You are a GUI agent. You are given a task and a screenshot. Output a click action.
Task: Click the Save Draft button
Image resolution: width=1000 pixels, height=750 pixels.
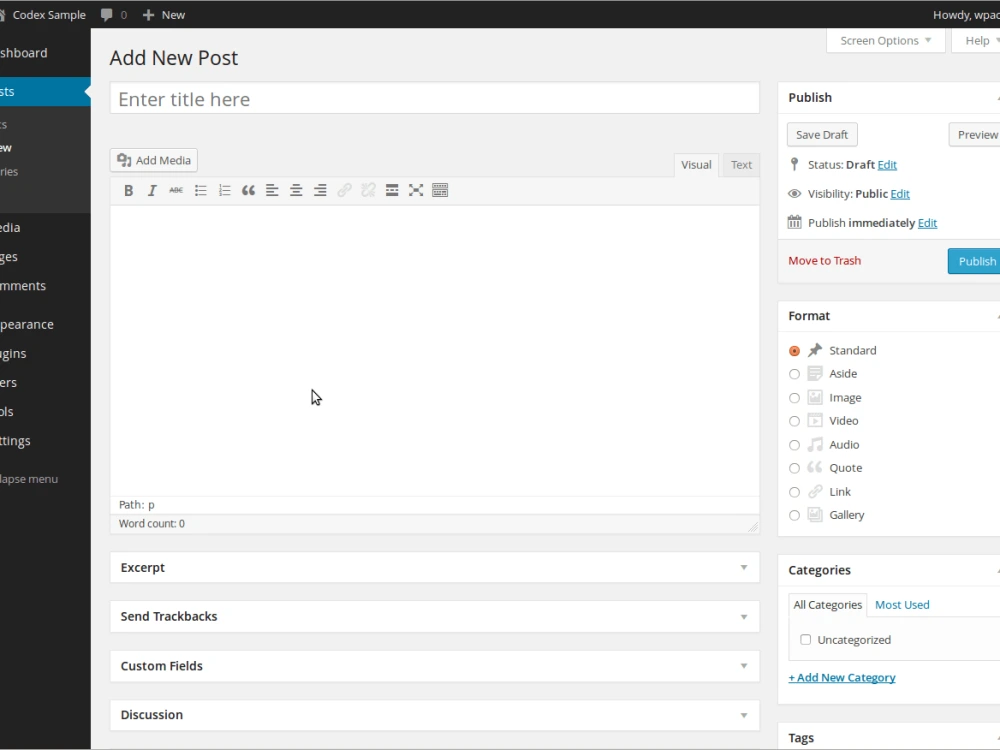(821, 135)
